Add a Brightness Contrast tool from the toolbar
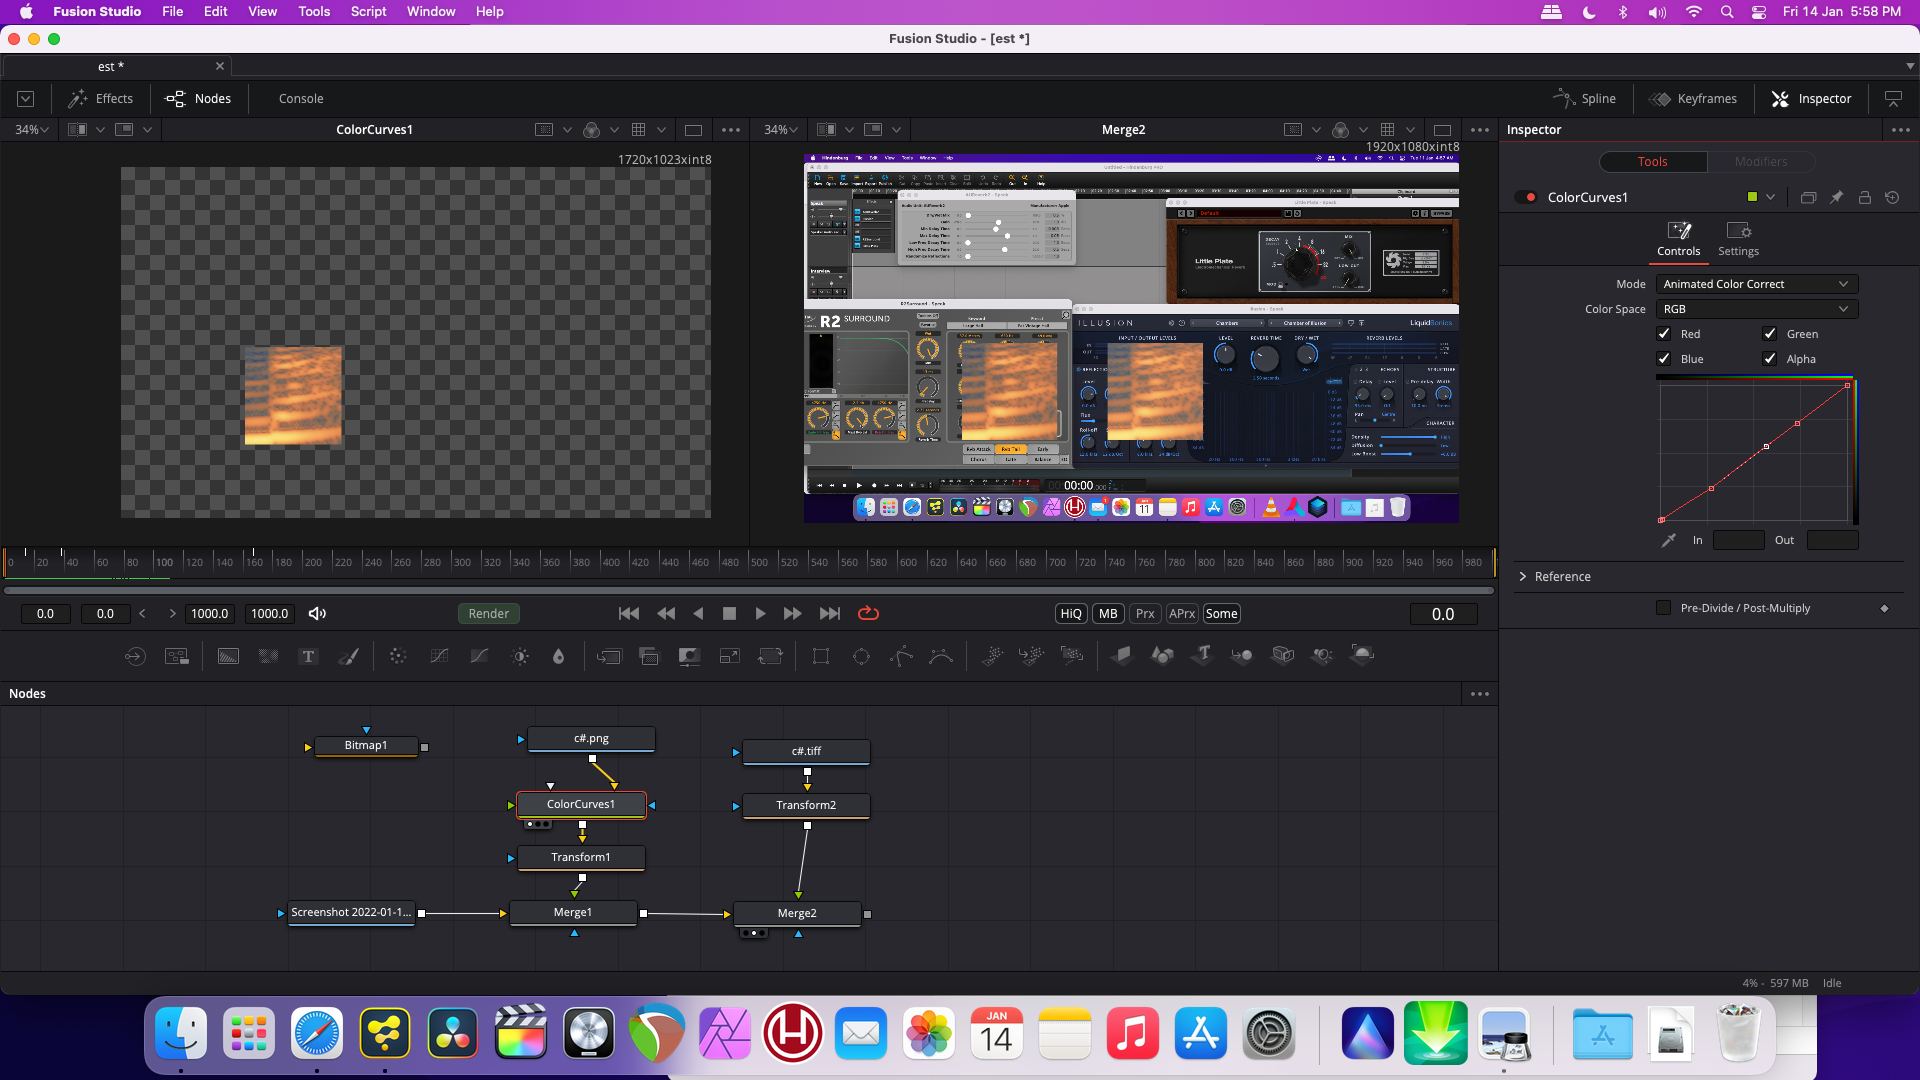This screenshot has height=1080, width=1920. coord(520,656)
